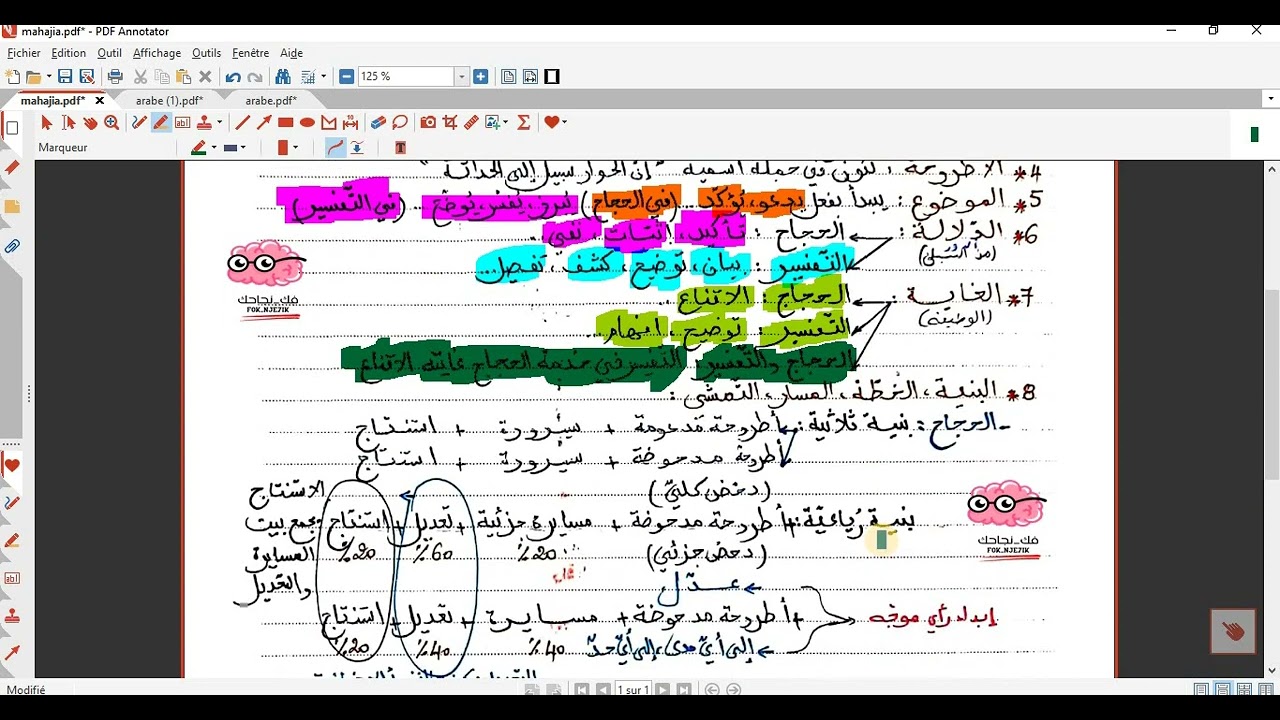The image size is (1280, 720).
Task: Select the Eraser tool
Action: (378, 122)
